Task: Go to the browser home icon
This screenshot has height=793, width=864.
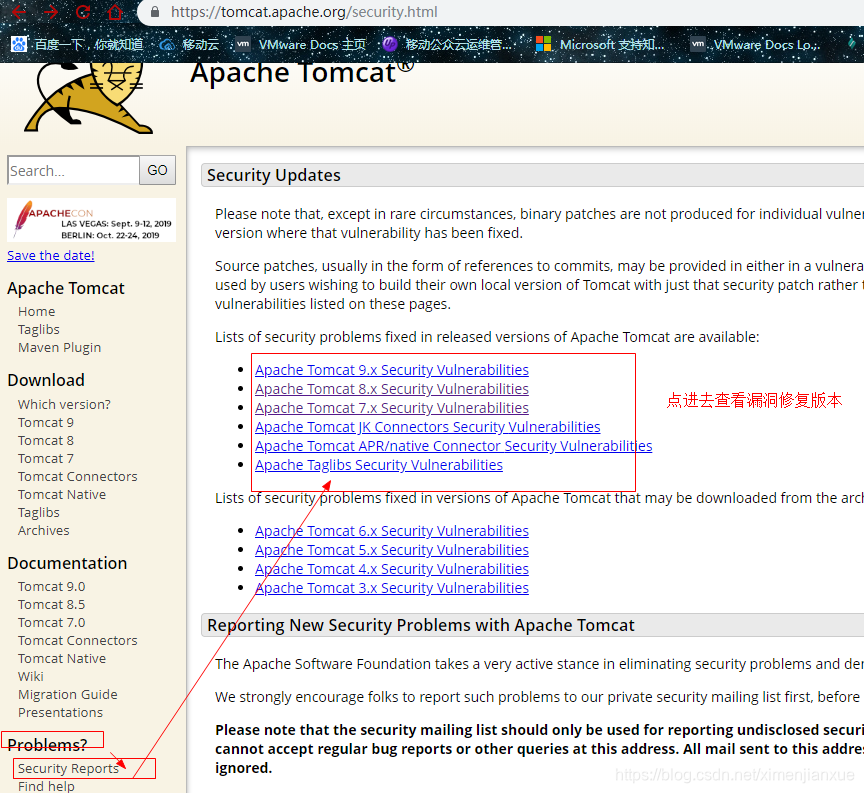Action: coord(115,12)
